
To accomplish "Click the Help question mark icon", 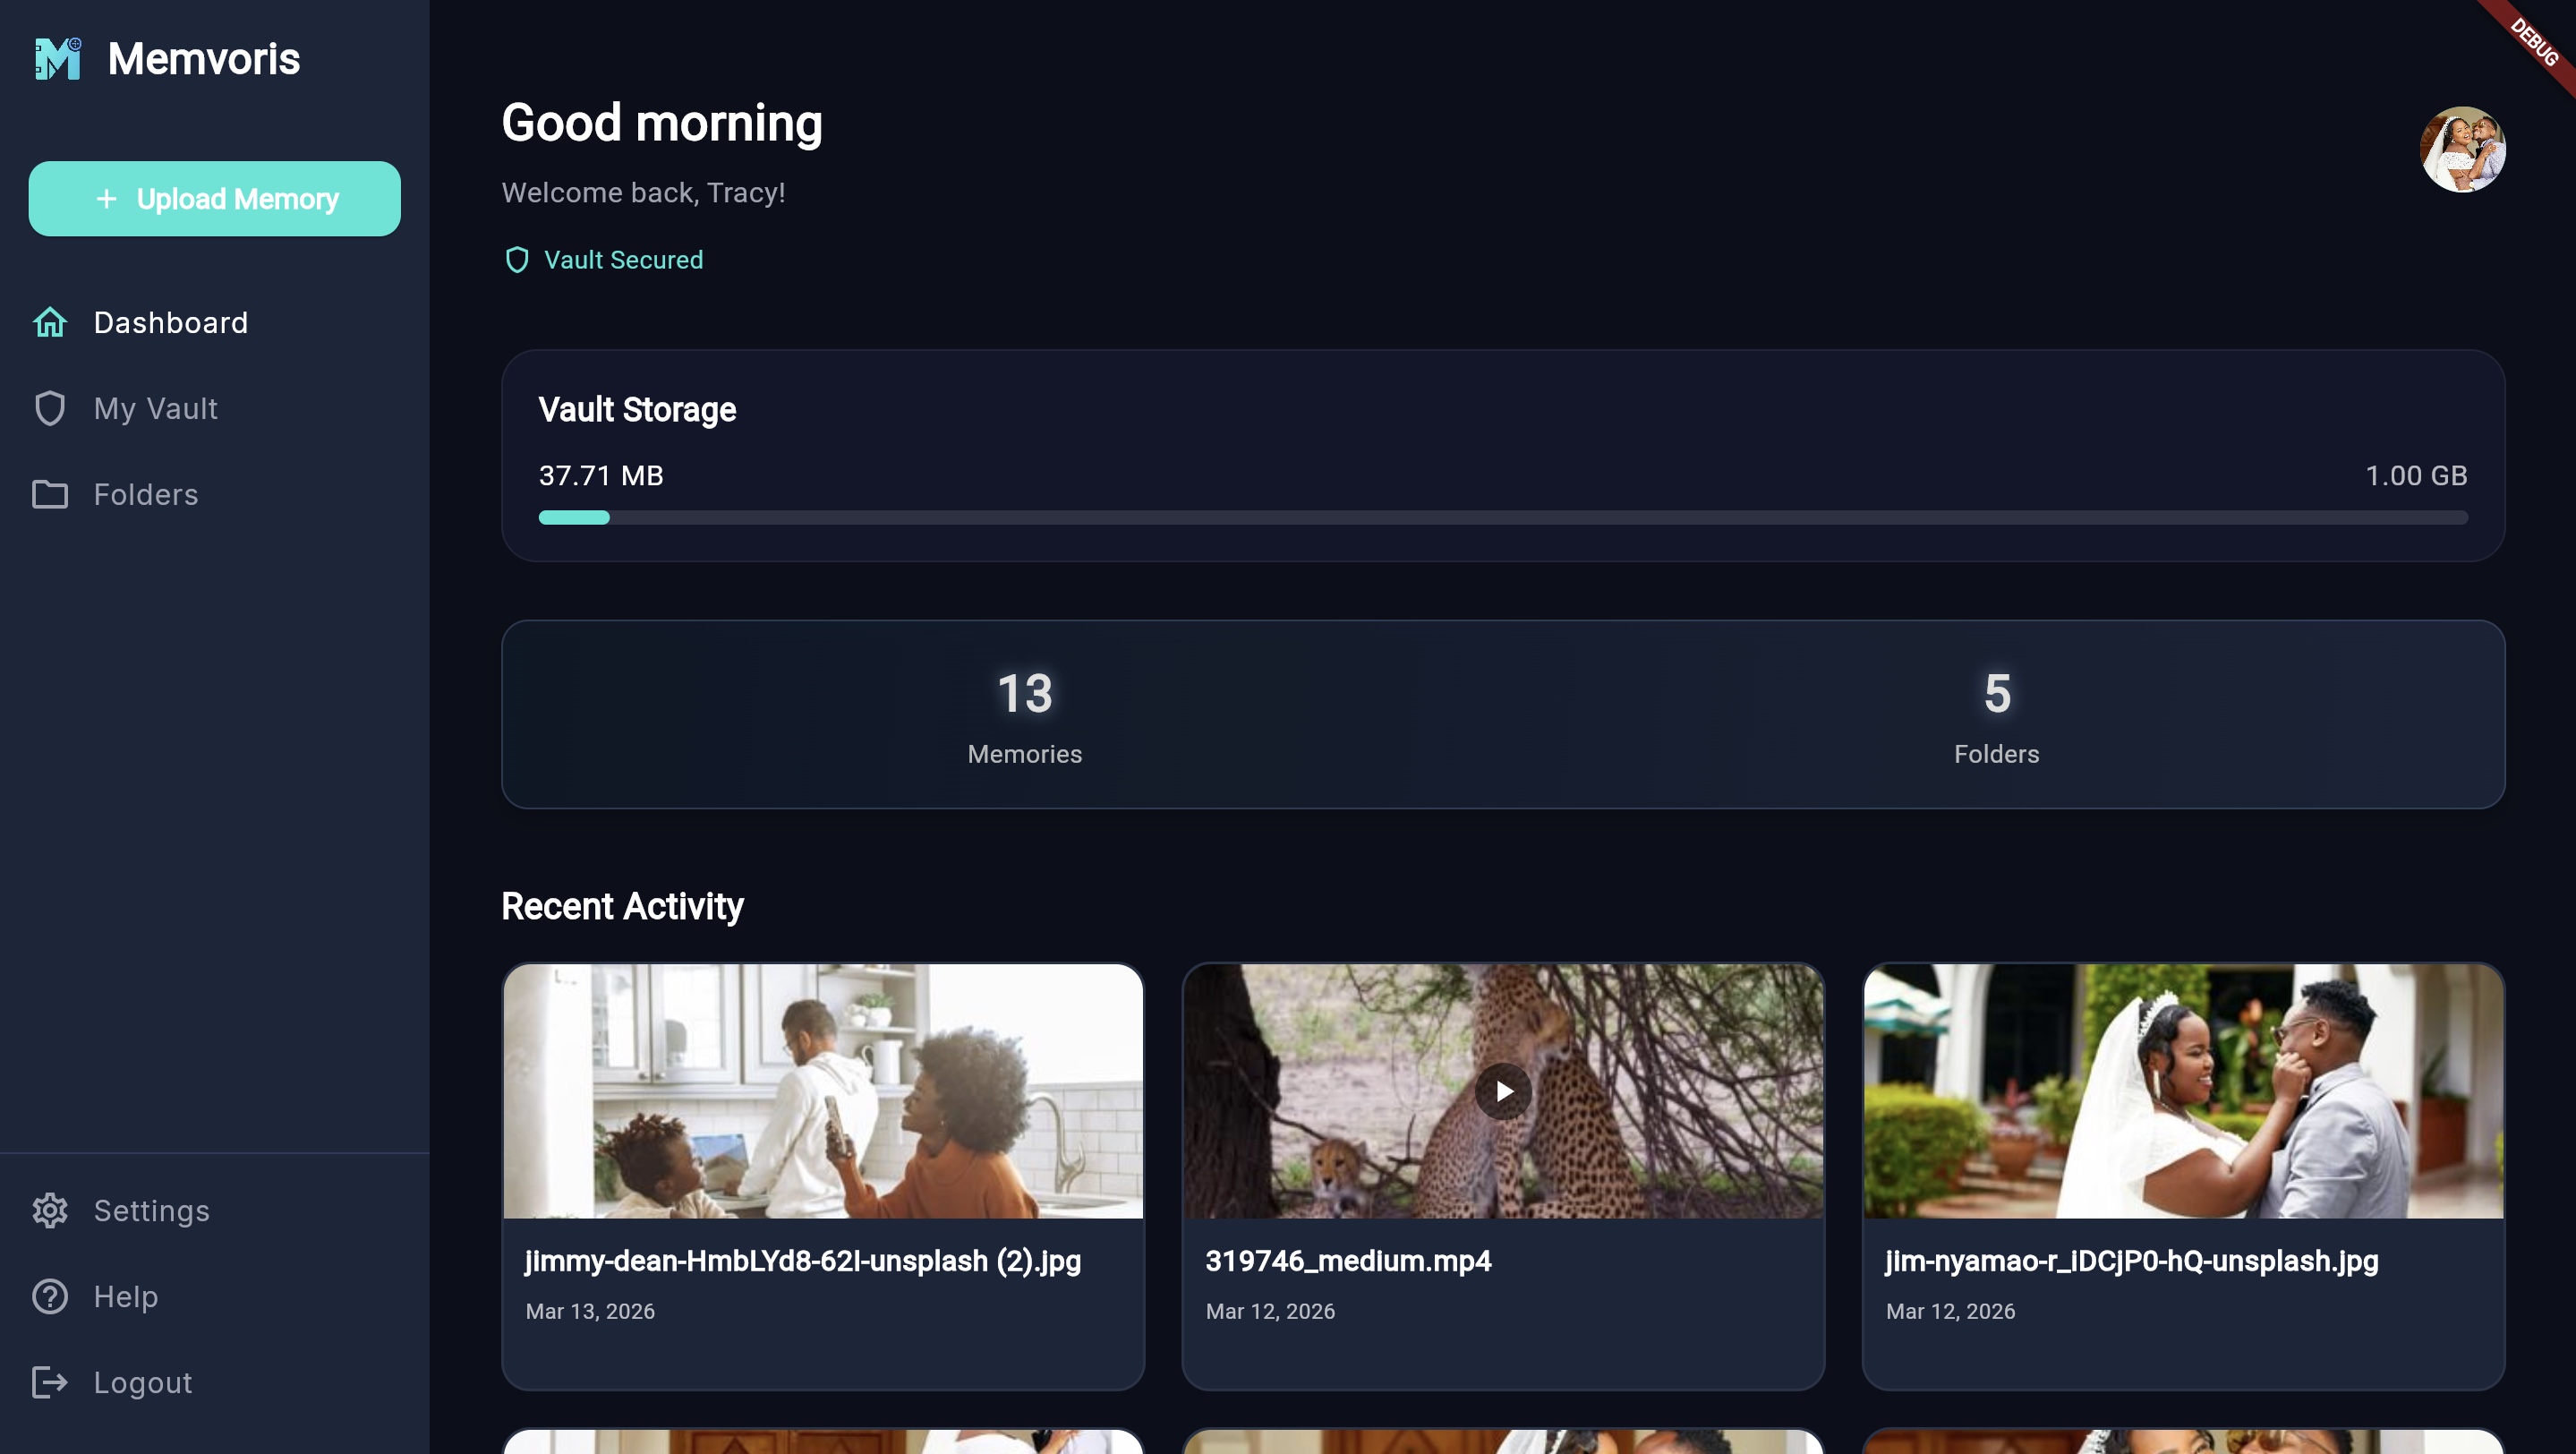I will tap(50, 1296).
